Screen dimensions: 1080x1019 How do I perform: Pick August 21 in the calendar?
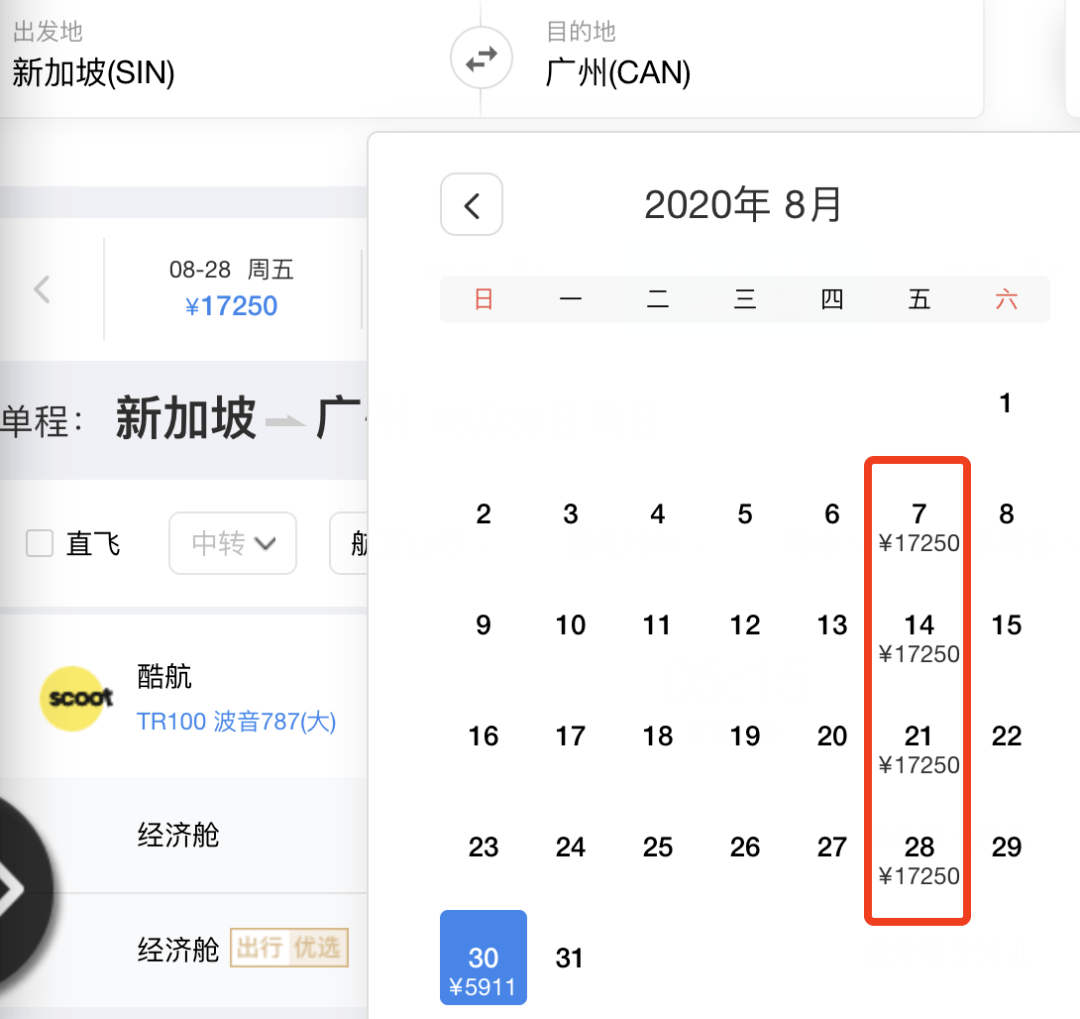(919, 749)
